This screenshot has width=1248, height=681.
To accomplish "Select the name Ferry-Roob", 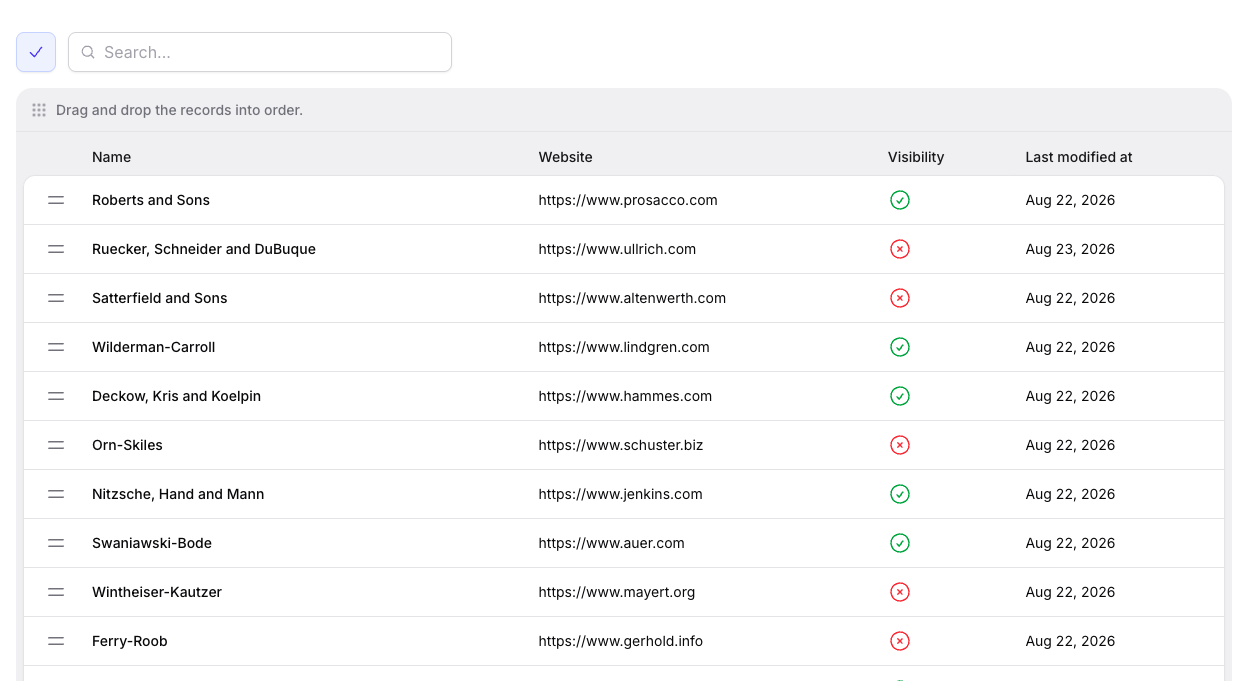I will coord(130,641).
